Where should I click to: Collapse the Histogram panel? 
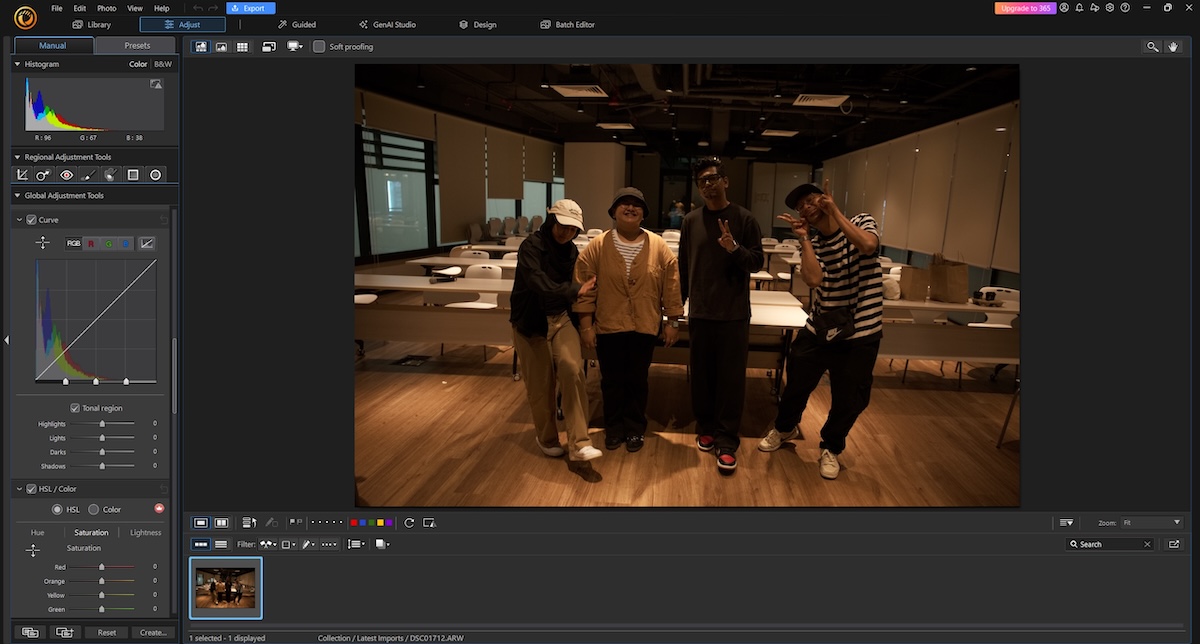[x=15, y=63]
